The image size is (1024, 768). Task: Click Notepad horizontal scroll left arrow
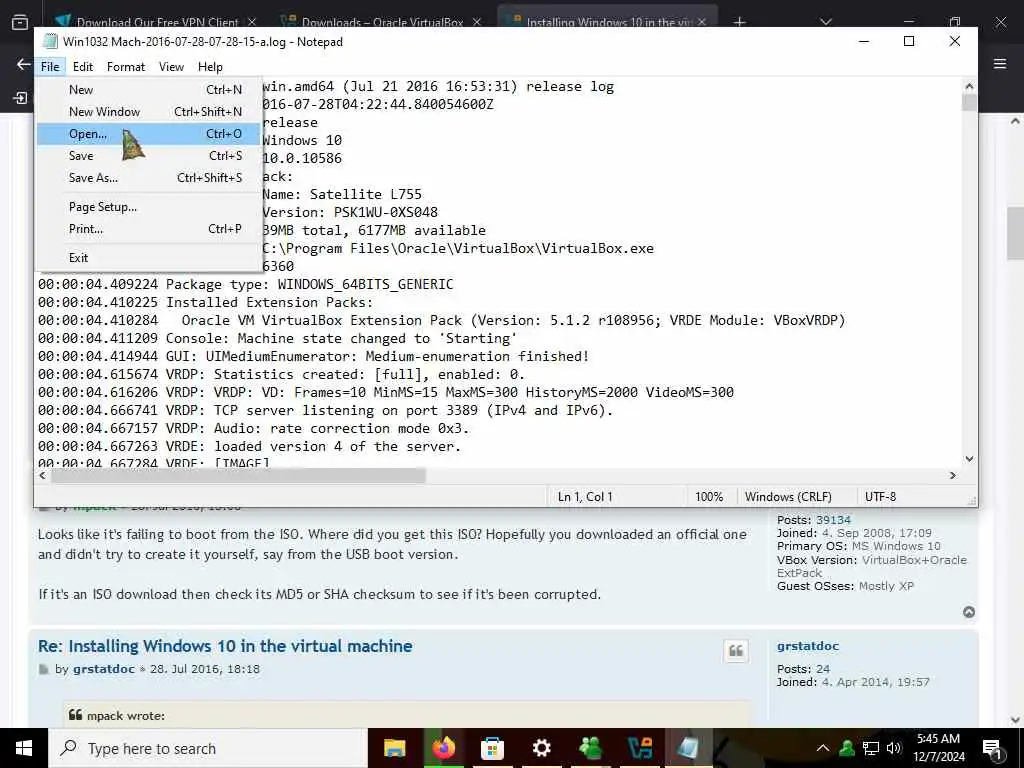tap(42, 475)
